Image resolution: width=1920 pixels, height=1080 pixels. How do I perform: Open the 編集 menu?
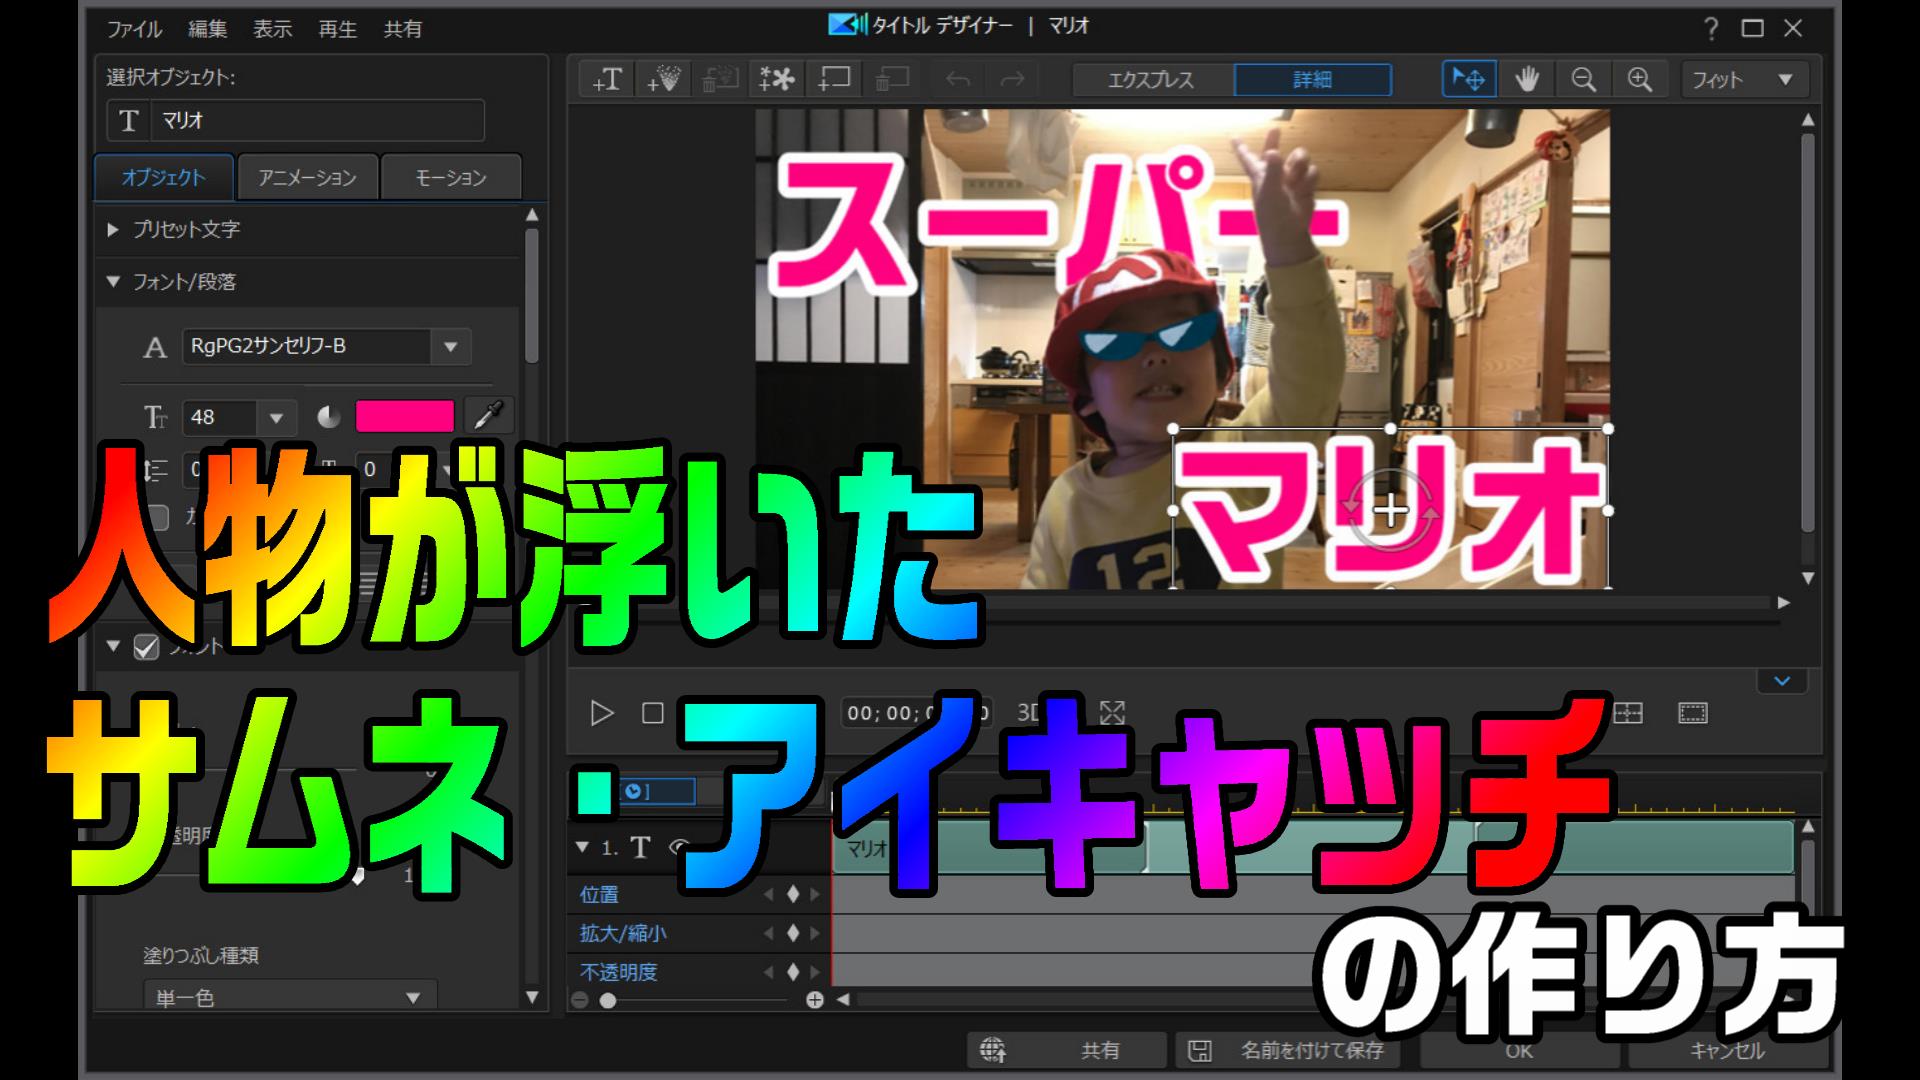click(x=208, y=29)
